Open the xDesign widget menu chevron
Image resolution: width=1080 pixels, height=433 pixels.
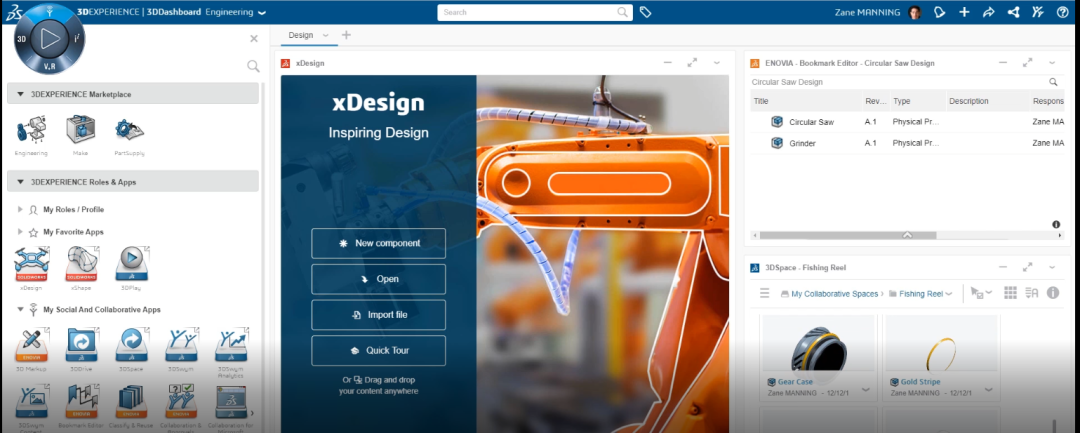(x=717, y=63)
